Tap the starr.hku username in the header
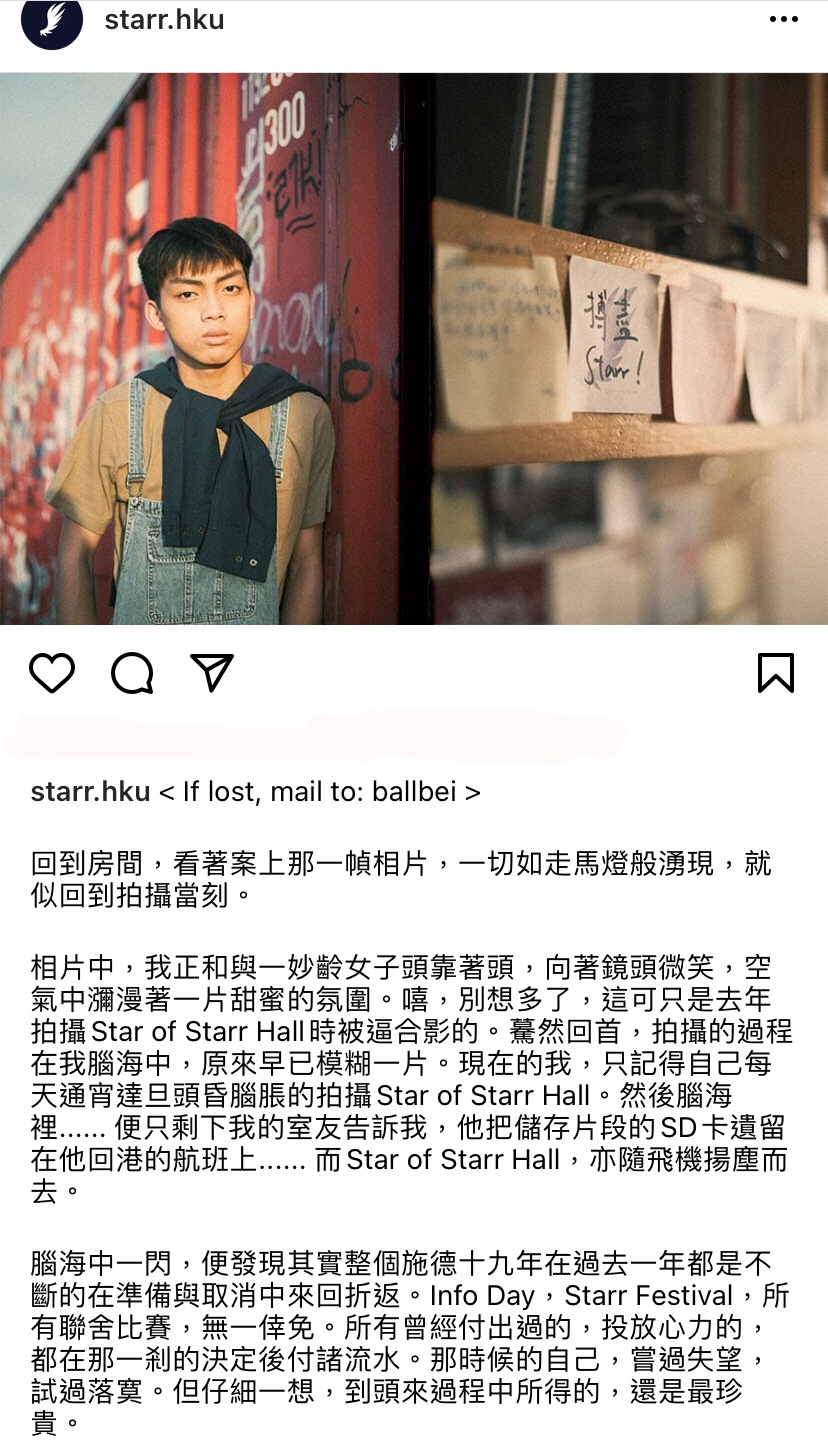This screenshot has height=1440, width=828. 164,19
